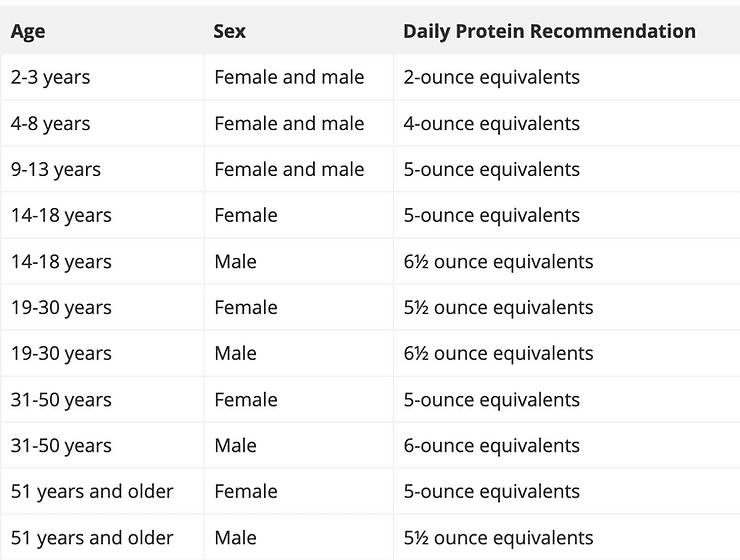The image size is (740, 560).
Task: Click the Age column header
Action: (28, 32)
